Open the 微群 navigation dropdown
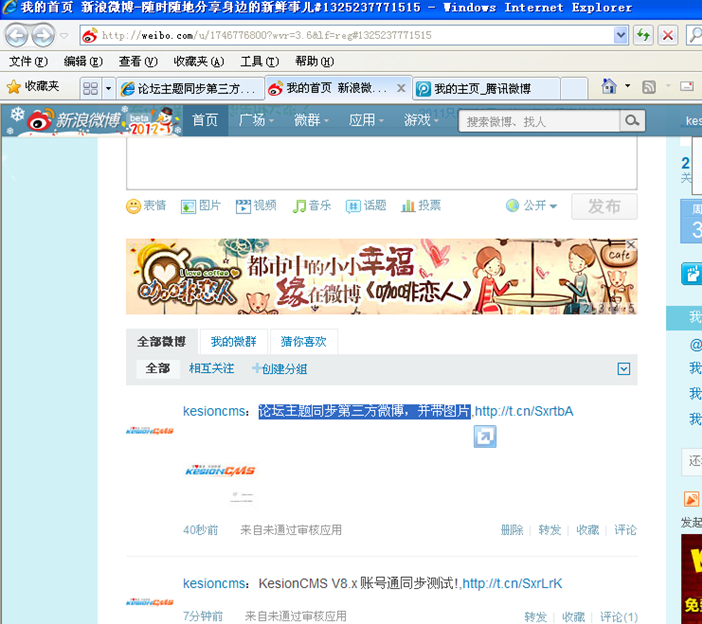The height and width of the screenshot is (624, 702). click(312, 120)
